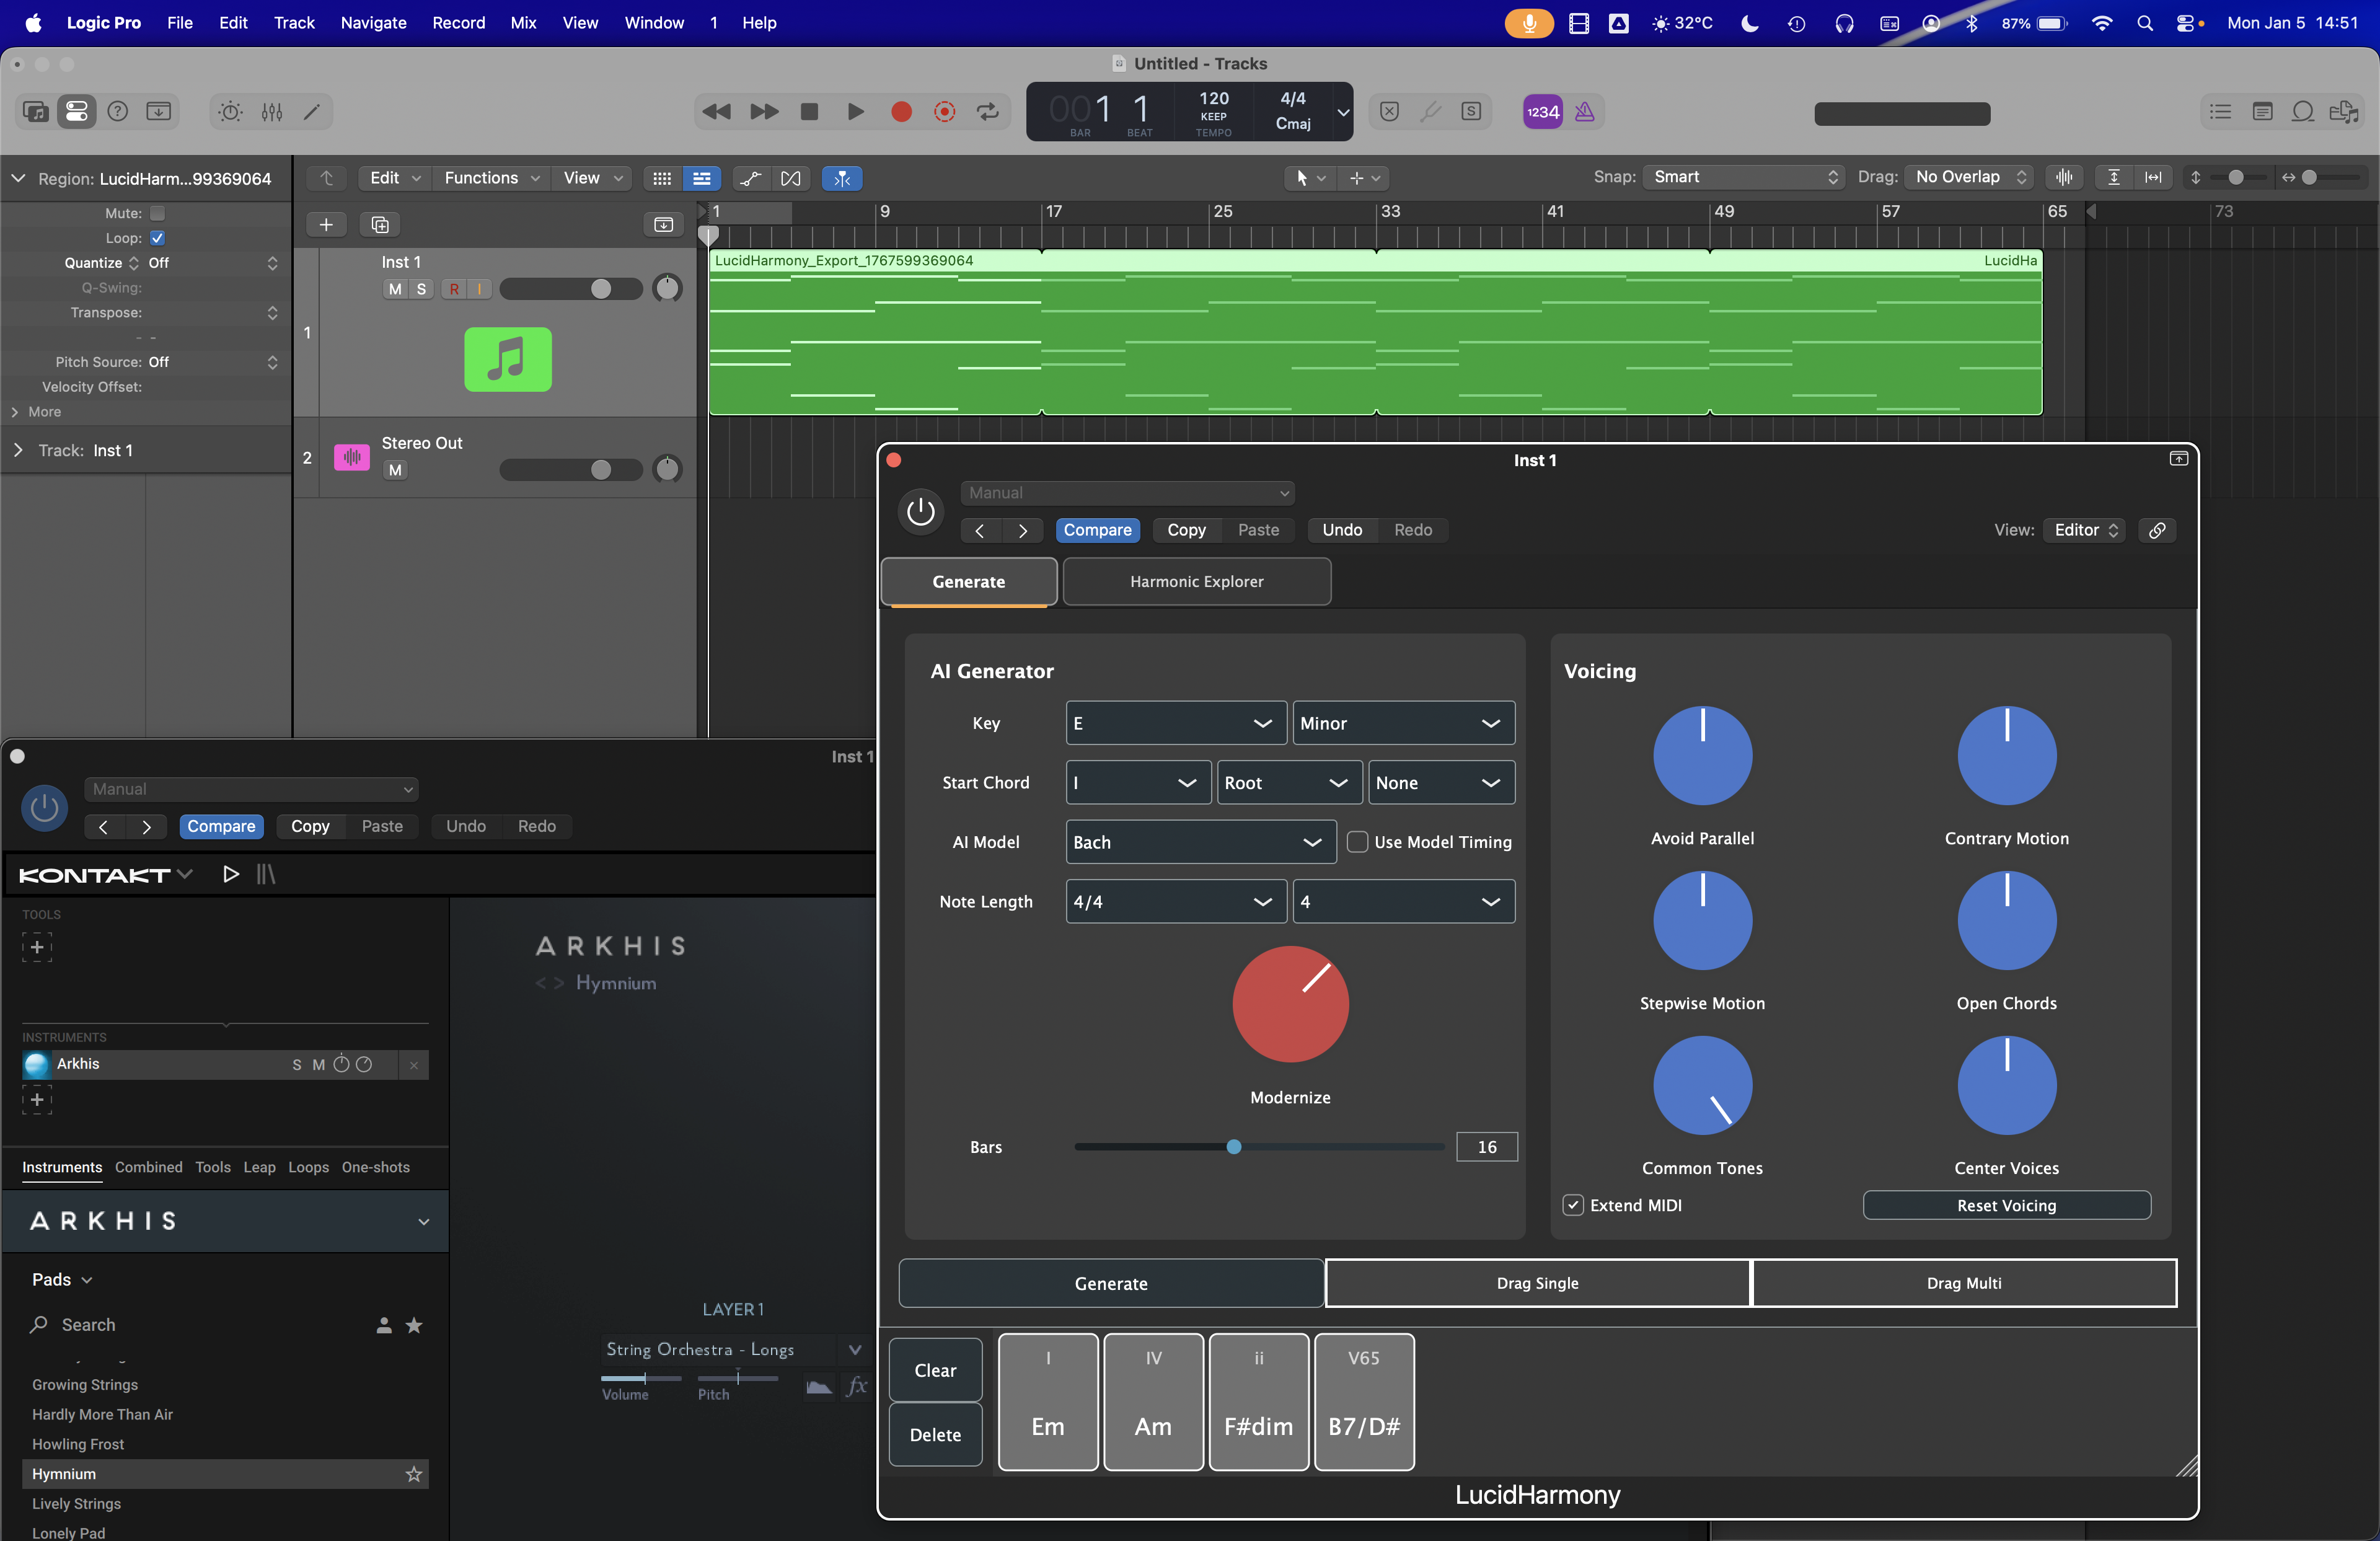Toggle the Mute checkbox in Region inspector
Image resolution: width=2380 pixels, height=1541 pixels.
pyautogui.click(x=157, y=213)
